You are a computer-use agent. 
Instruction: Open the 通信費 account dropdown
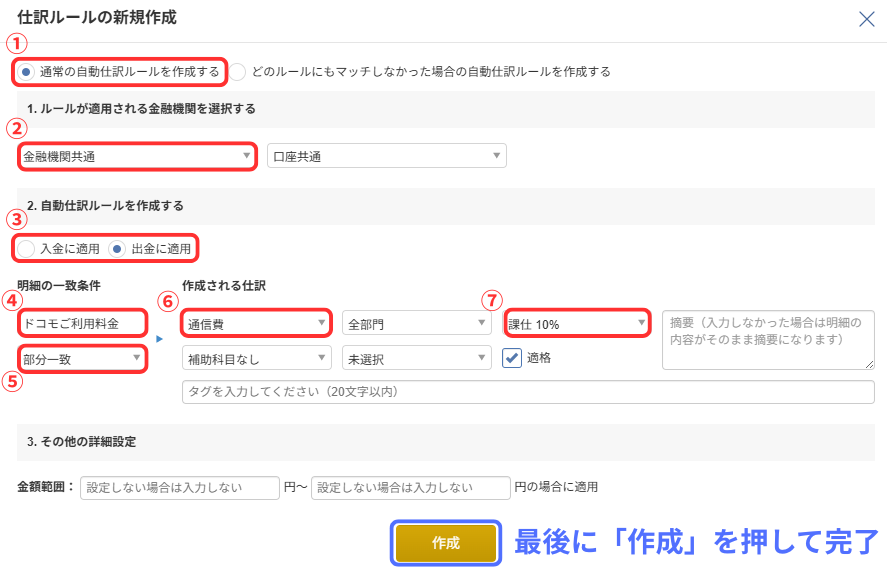[257, 324]
